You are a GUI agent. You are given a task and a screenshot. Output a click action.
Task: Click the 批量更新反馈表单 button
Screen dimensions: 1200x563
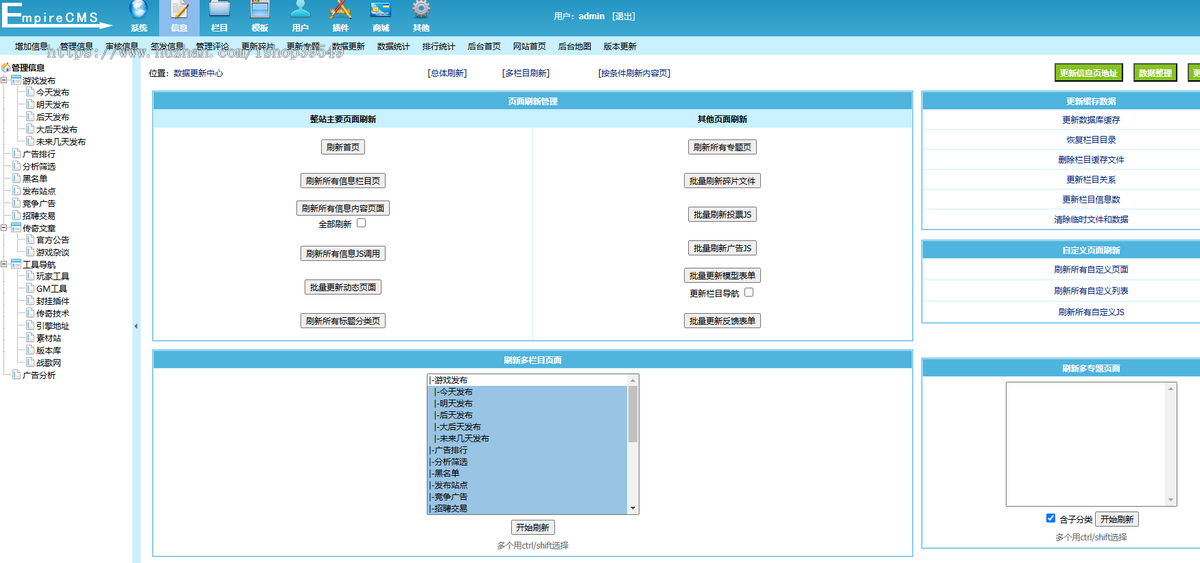point(723,321)
